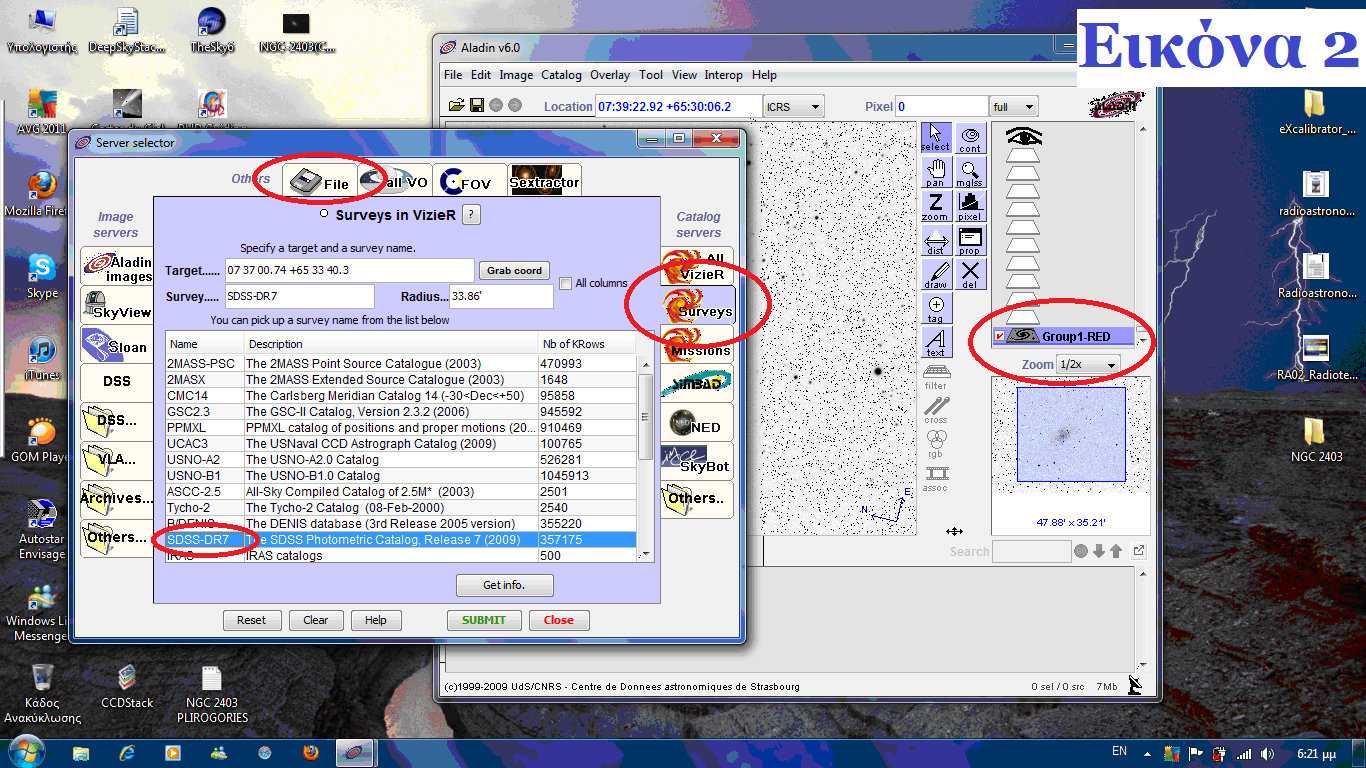Click the Firefox icon in the taskbar
This screenshot has width=1366, height=768.
click(311, 752)
